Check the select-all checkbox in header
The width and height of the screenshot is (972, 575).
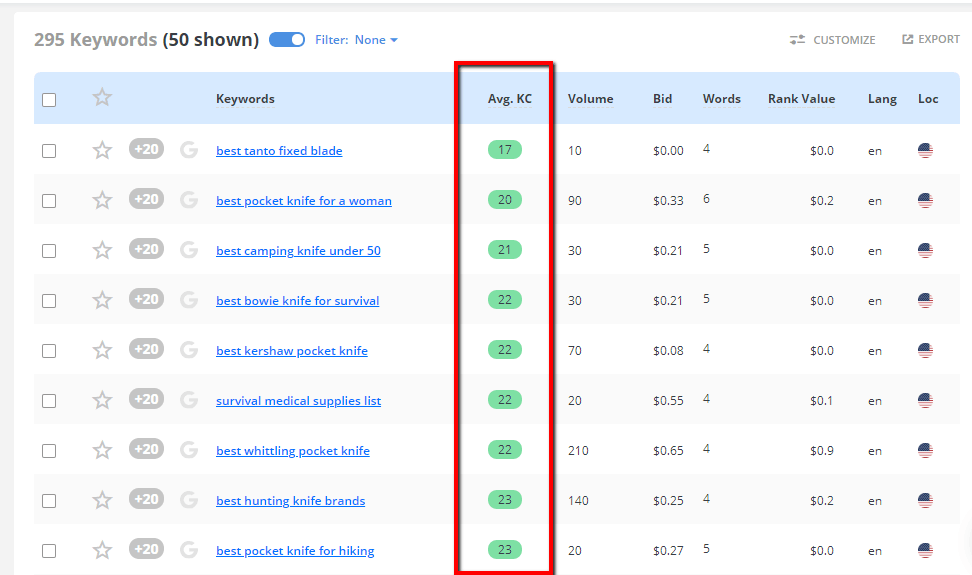pyautogui.click(x=49, y=99)
